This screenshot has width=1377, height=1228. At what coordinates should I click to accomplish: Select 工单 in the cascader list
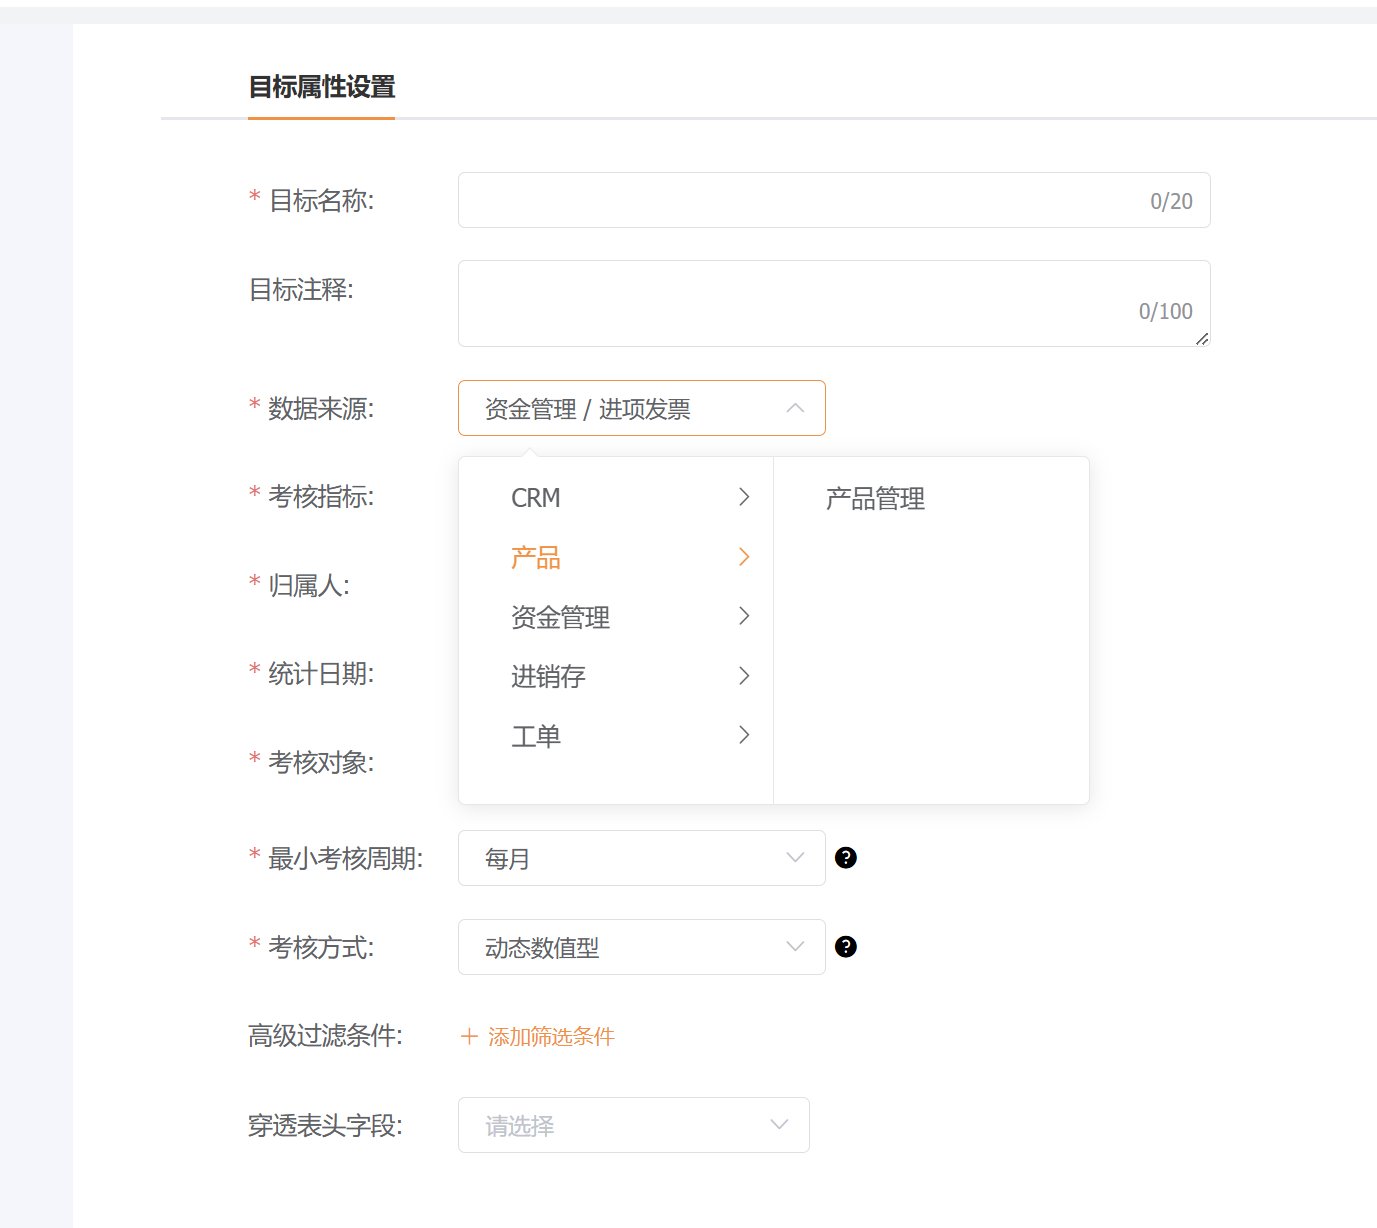point(536,736)
